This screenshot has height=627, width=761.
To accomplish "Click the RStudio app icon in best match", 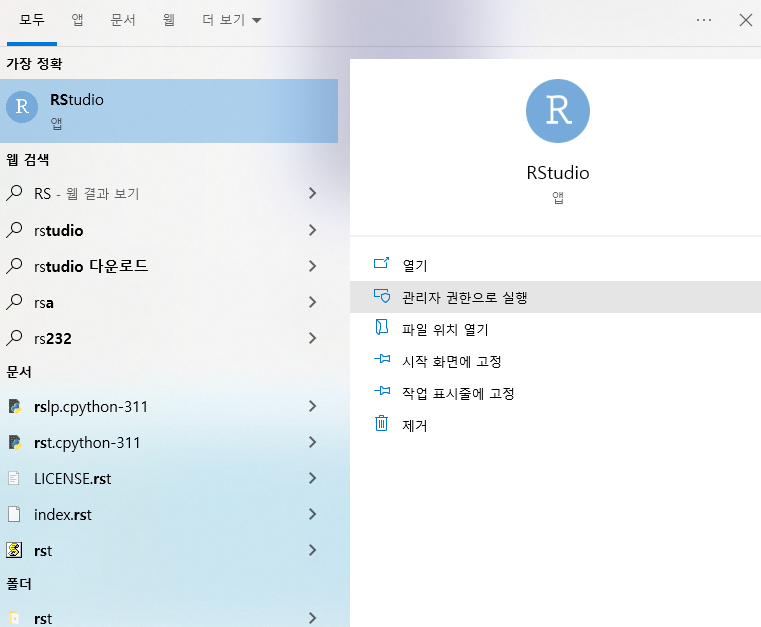I will point(22,107).
